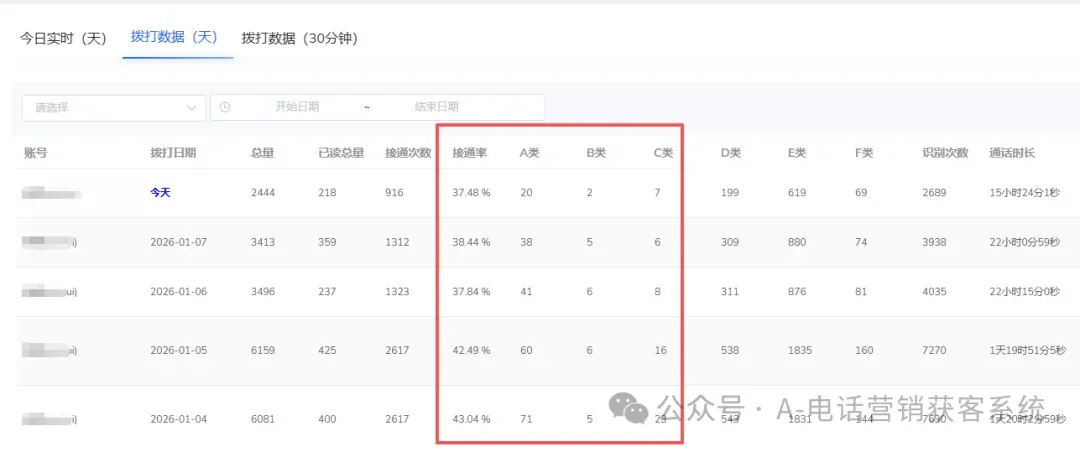Screen dimensions: 1080x452
Task: Click the 已读总量 column header
Action: [341, 153]
